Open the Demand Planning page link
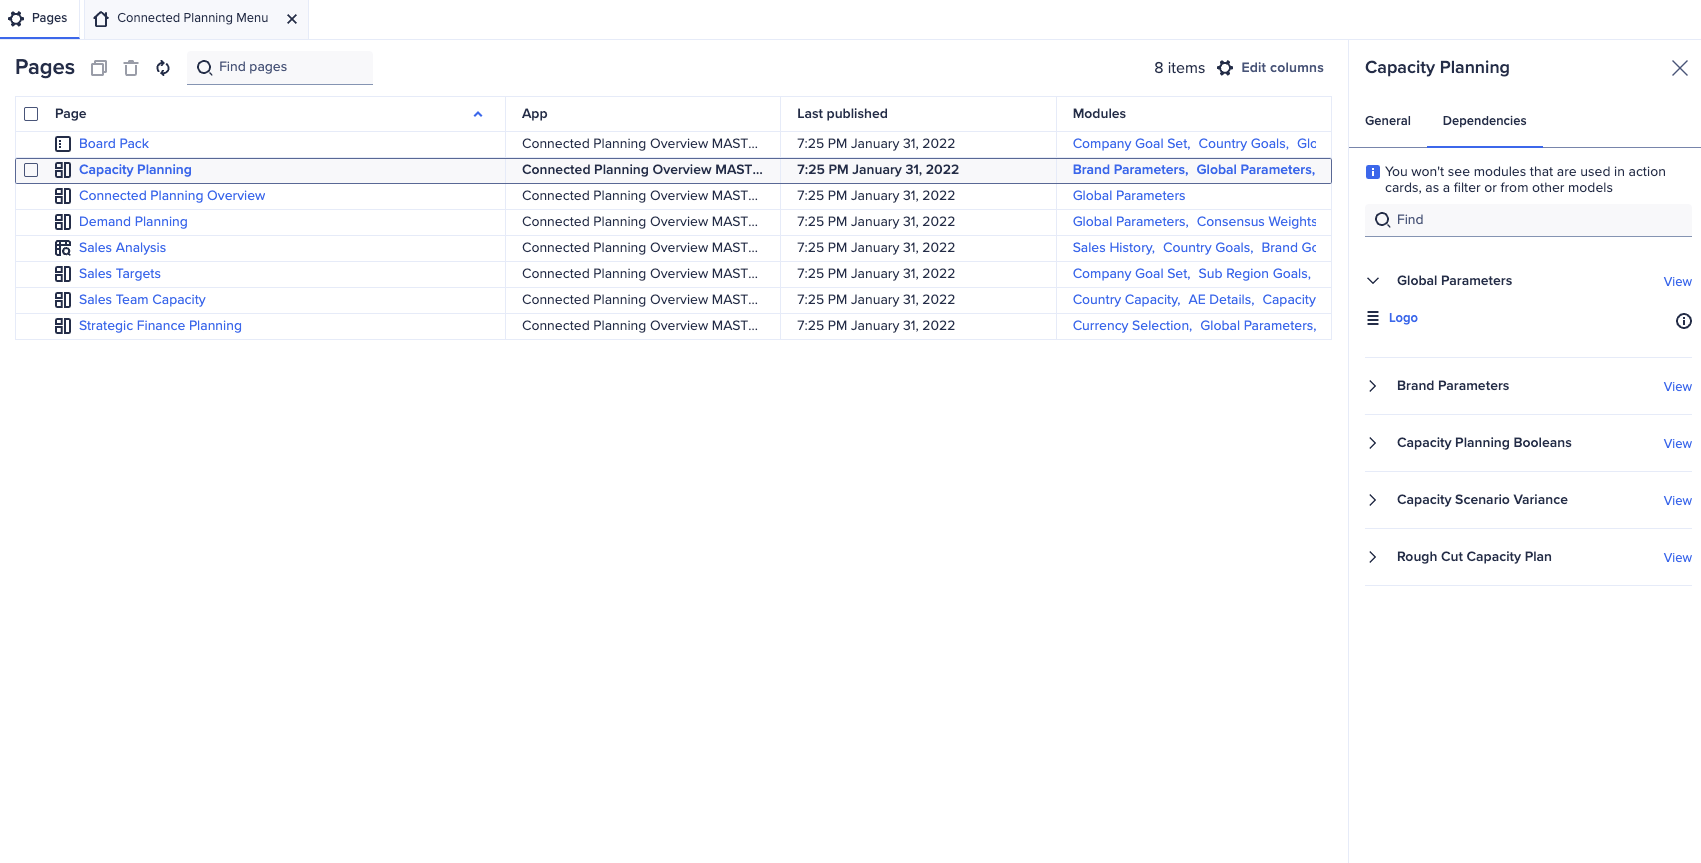This screenshot has width=1701, height=863. click(133, 222)
